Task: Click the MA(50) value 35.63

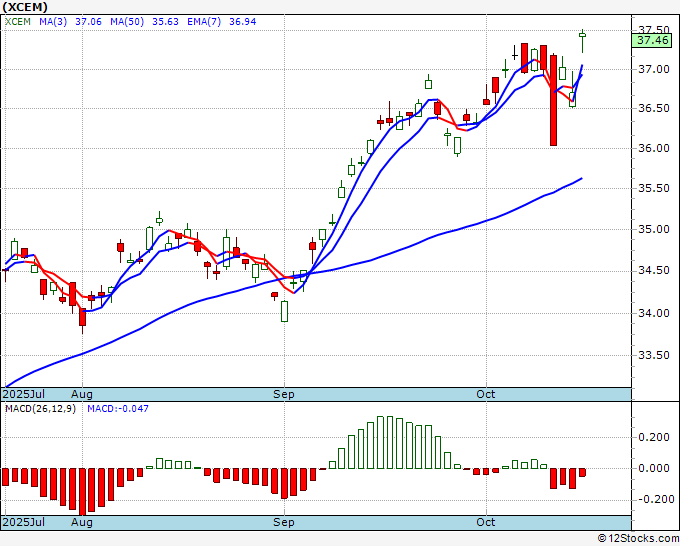Action: [x=165, y=22]
